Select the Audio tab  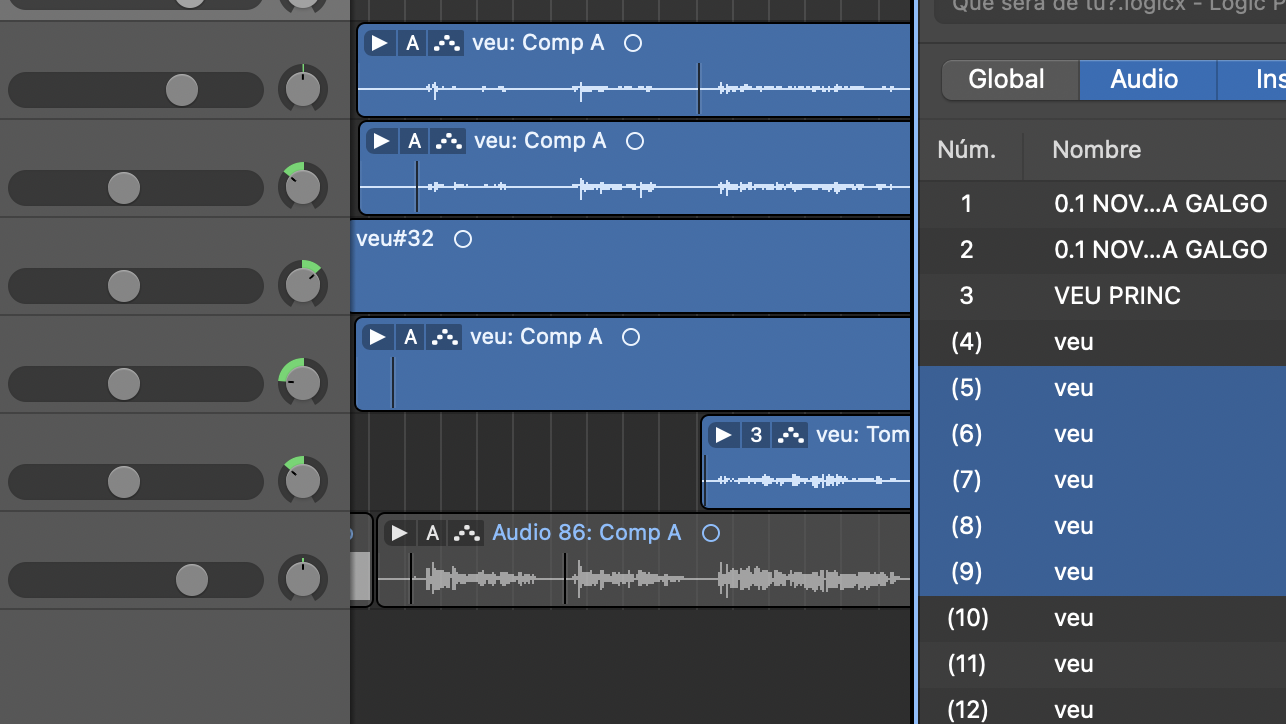(1144, 79)
